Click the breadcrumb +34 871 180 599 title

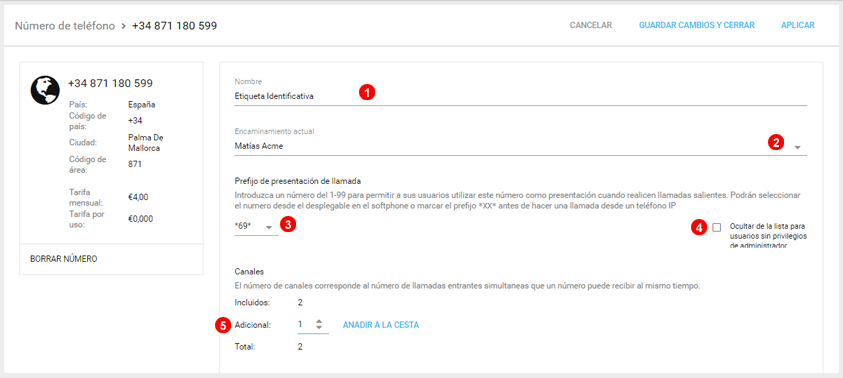click(x=175, y=25)
